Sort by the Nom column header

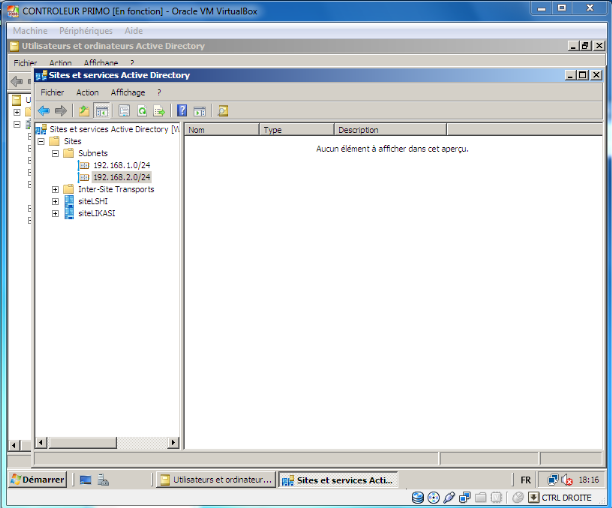click(x=222, y=130)
